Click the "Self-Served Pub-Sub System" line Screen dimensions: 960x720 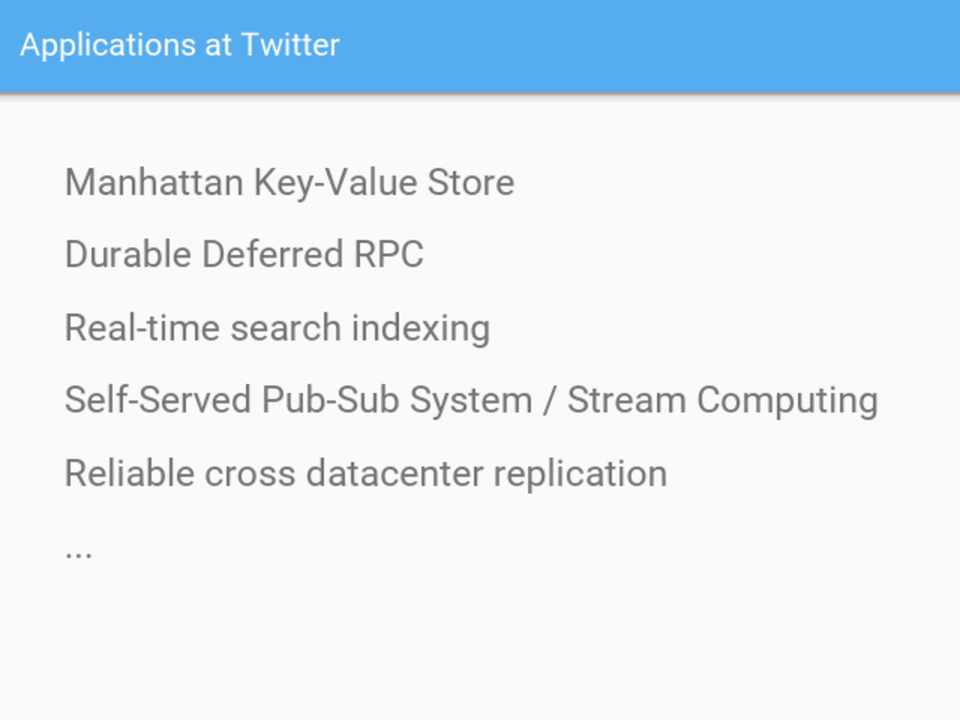298,400
